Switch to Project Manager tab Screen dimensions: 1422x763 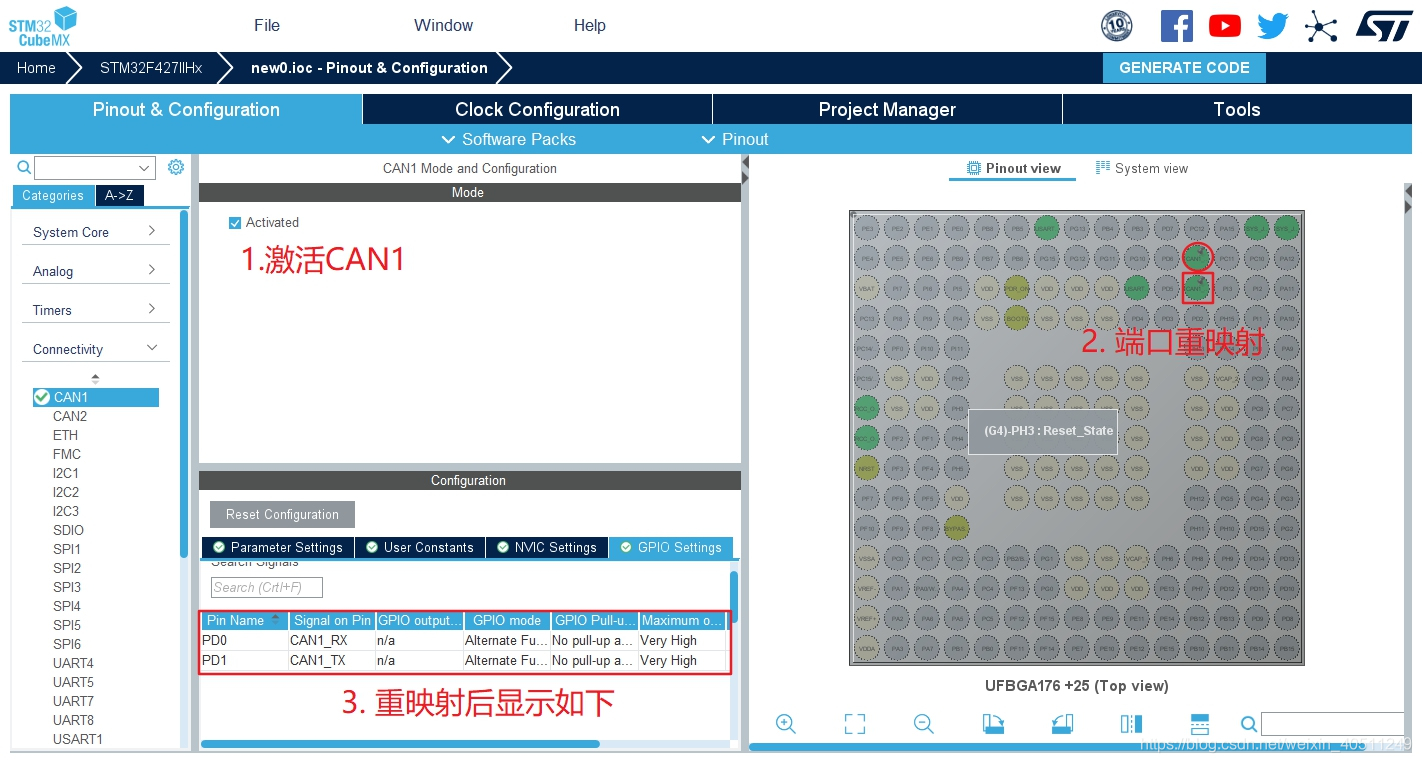tap(887, 110)
